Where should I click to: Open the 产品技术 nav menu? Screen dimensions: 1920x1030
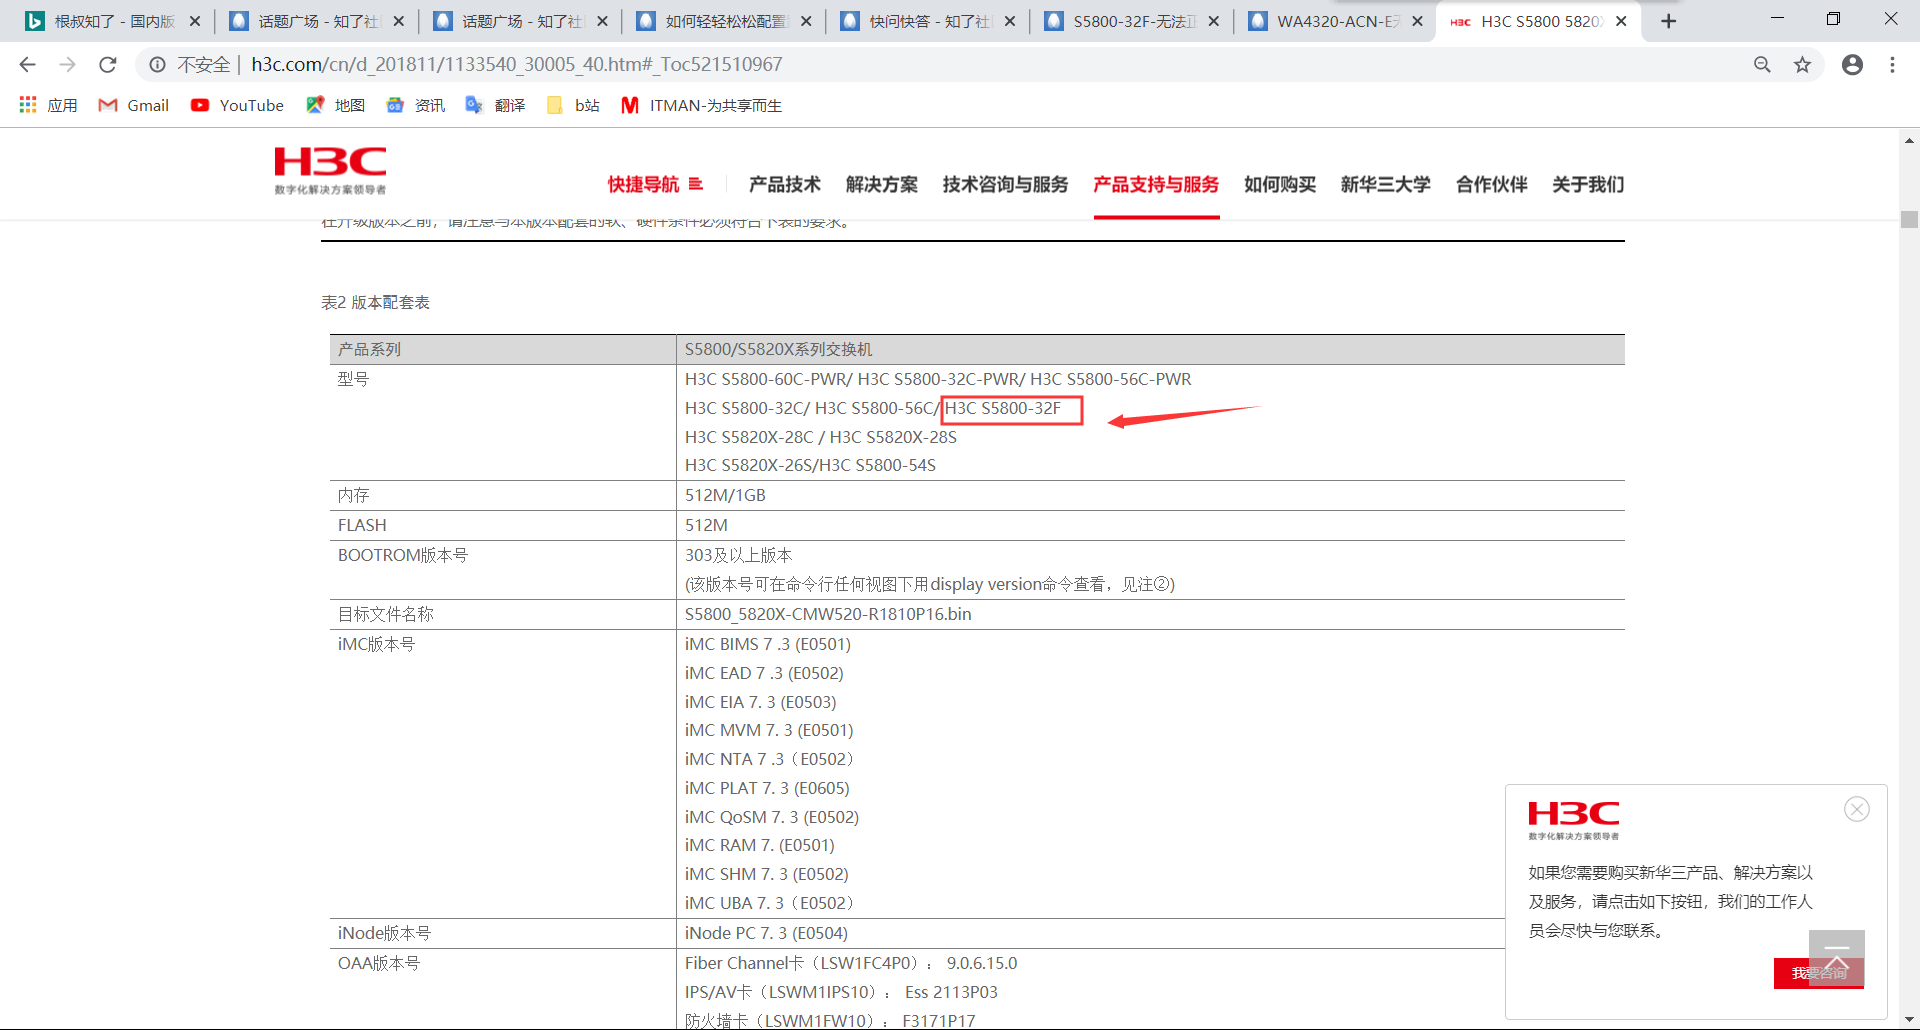coord(784,184)
